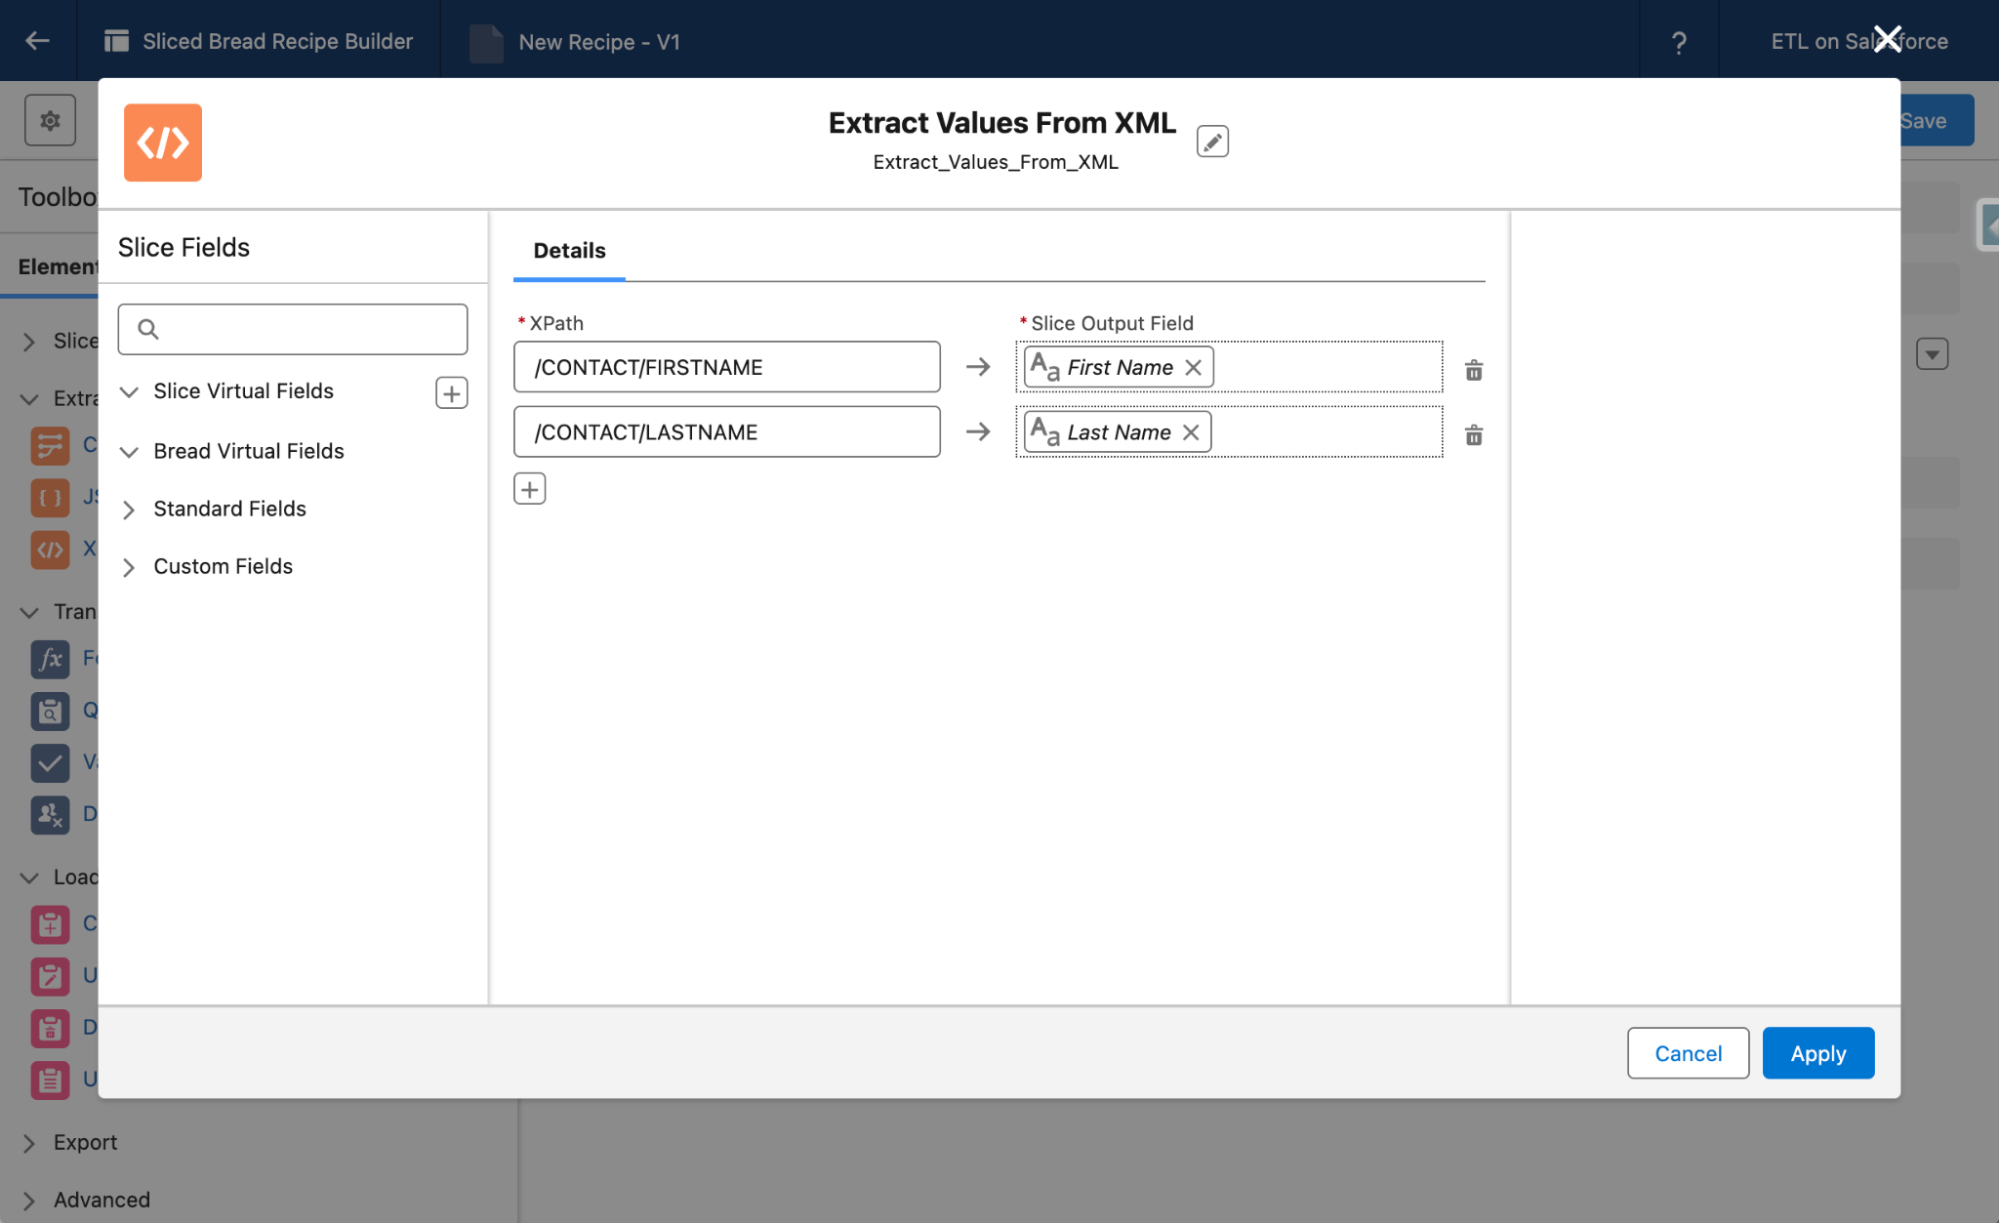
Task: Remove the First Name output field pill
Action: click(x=1193, y=367)
